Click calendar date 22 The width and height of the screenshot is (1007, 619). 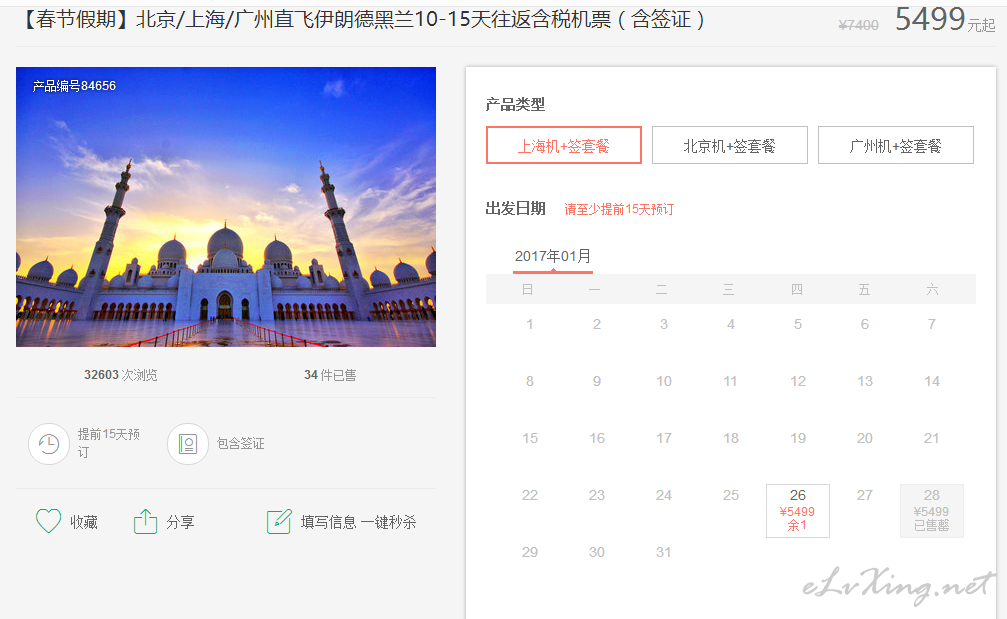pyautogui.click(x=530, y=495)
